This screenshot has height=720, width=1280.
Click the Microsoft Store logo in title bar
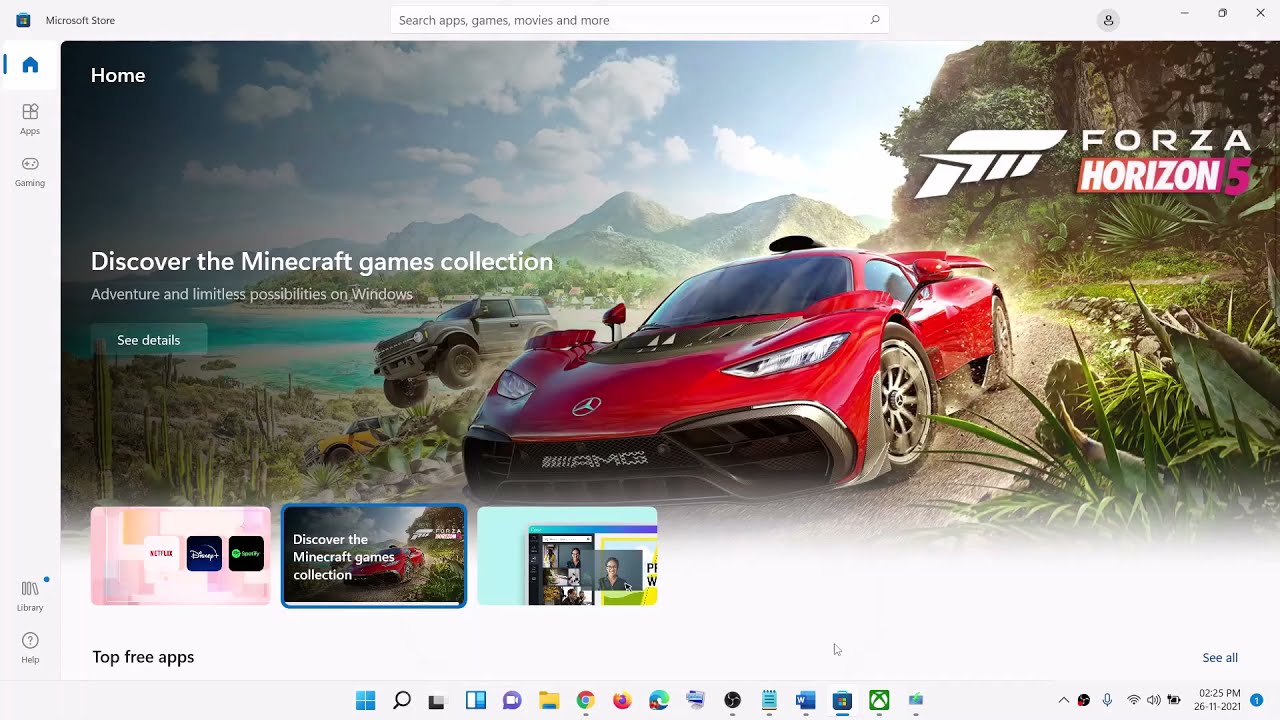(23, 20)
